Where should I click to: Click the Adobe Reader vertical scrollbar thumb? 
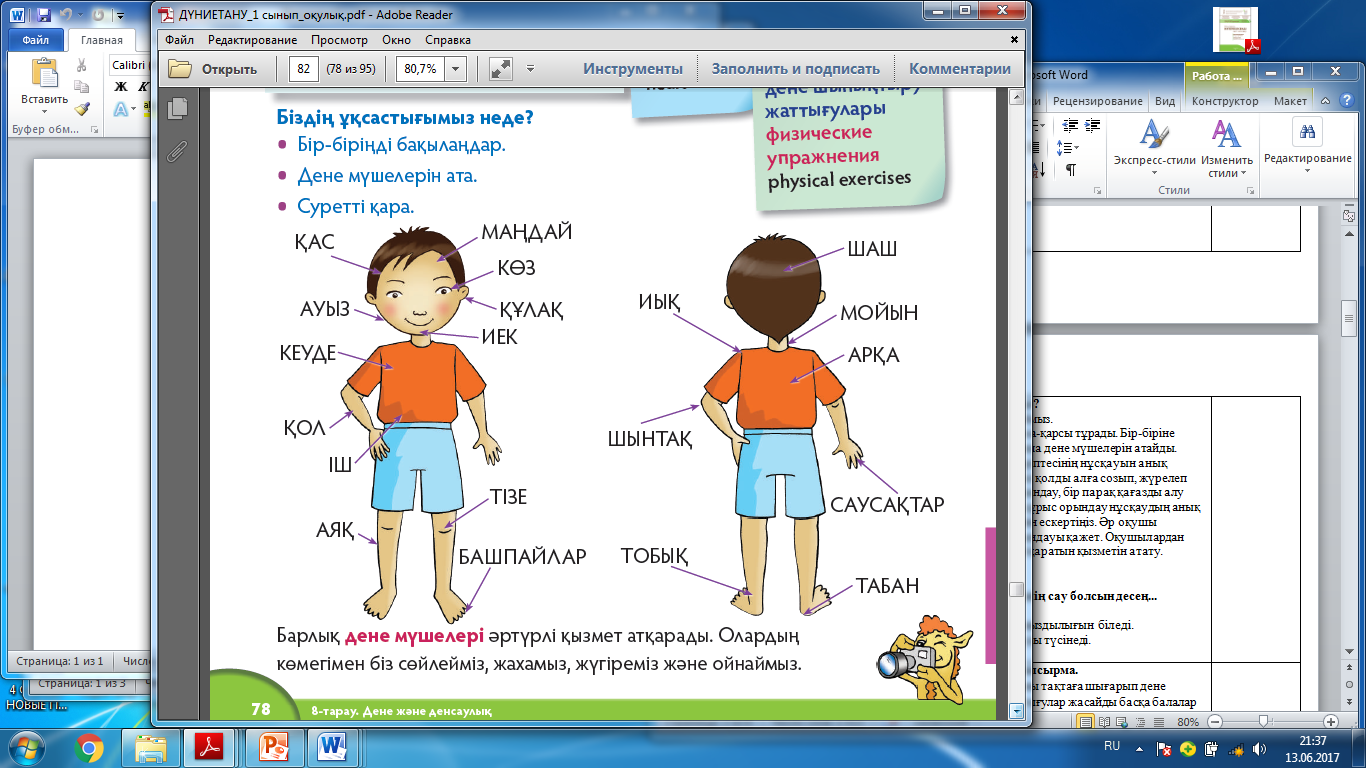tap(1016, 589)
